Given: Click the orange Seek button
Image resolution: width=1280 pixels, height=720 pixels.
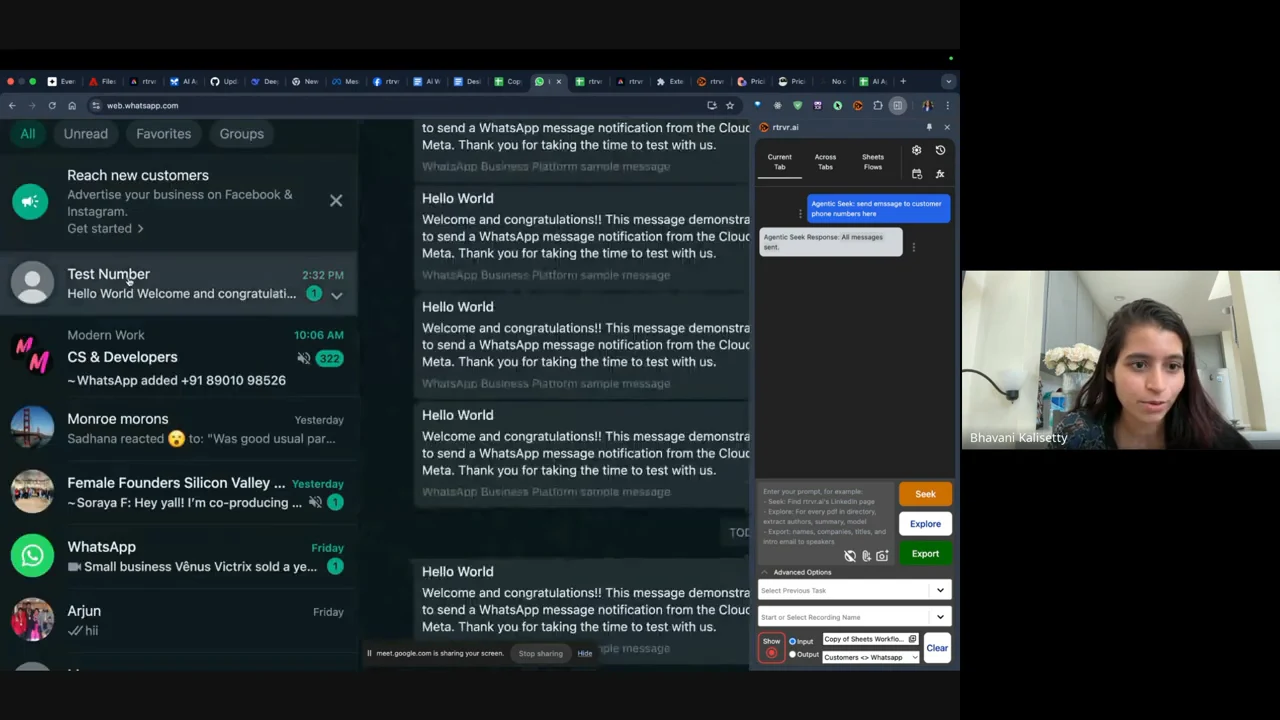Looking at the screenshot, I should click(925, 494).
